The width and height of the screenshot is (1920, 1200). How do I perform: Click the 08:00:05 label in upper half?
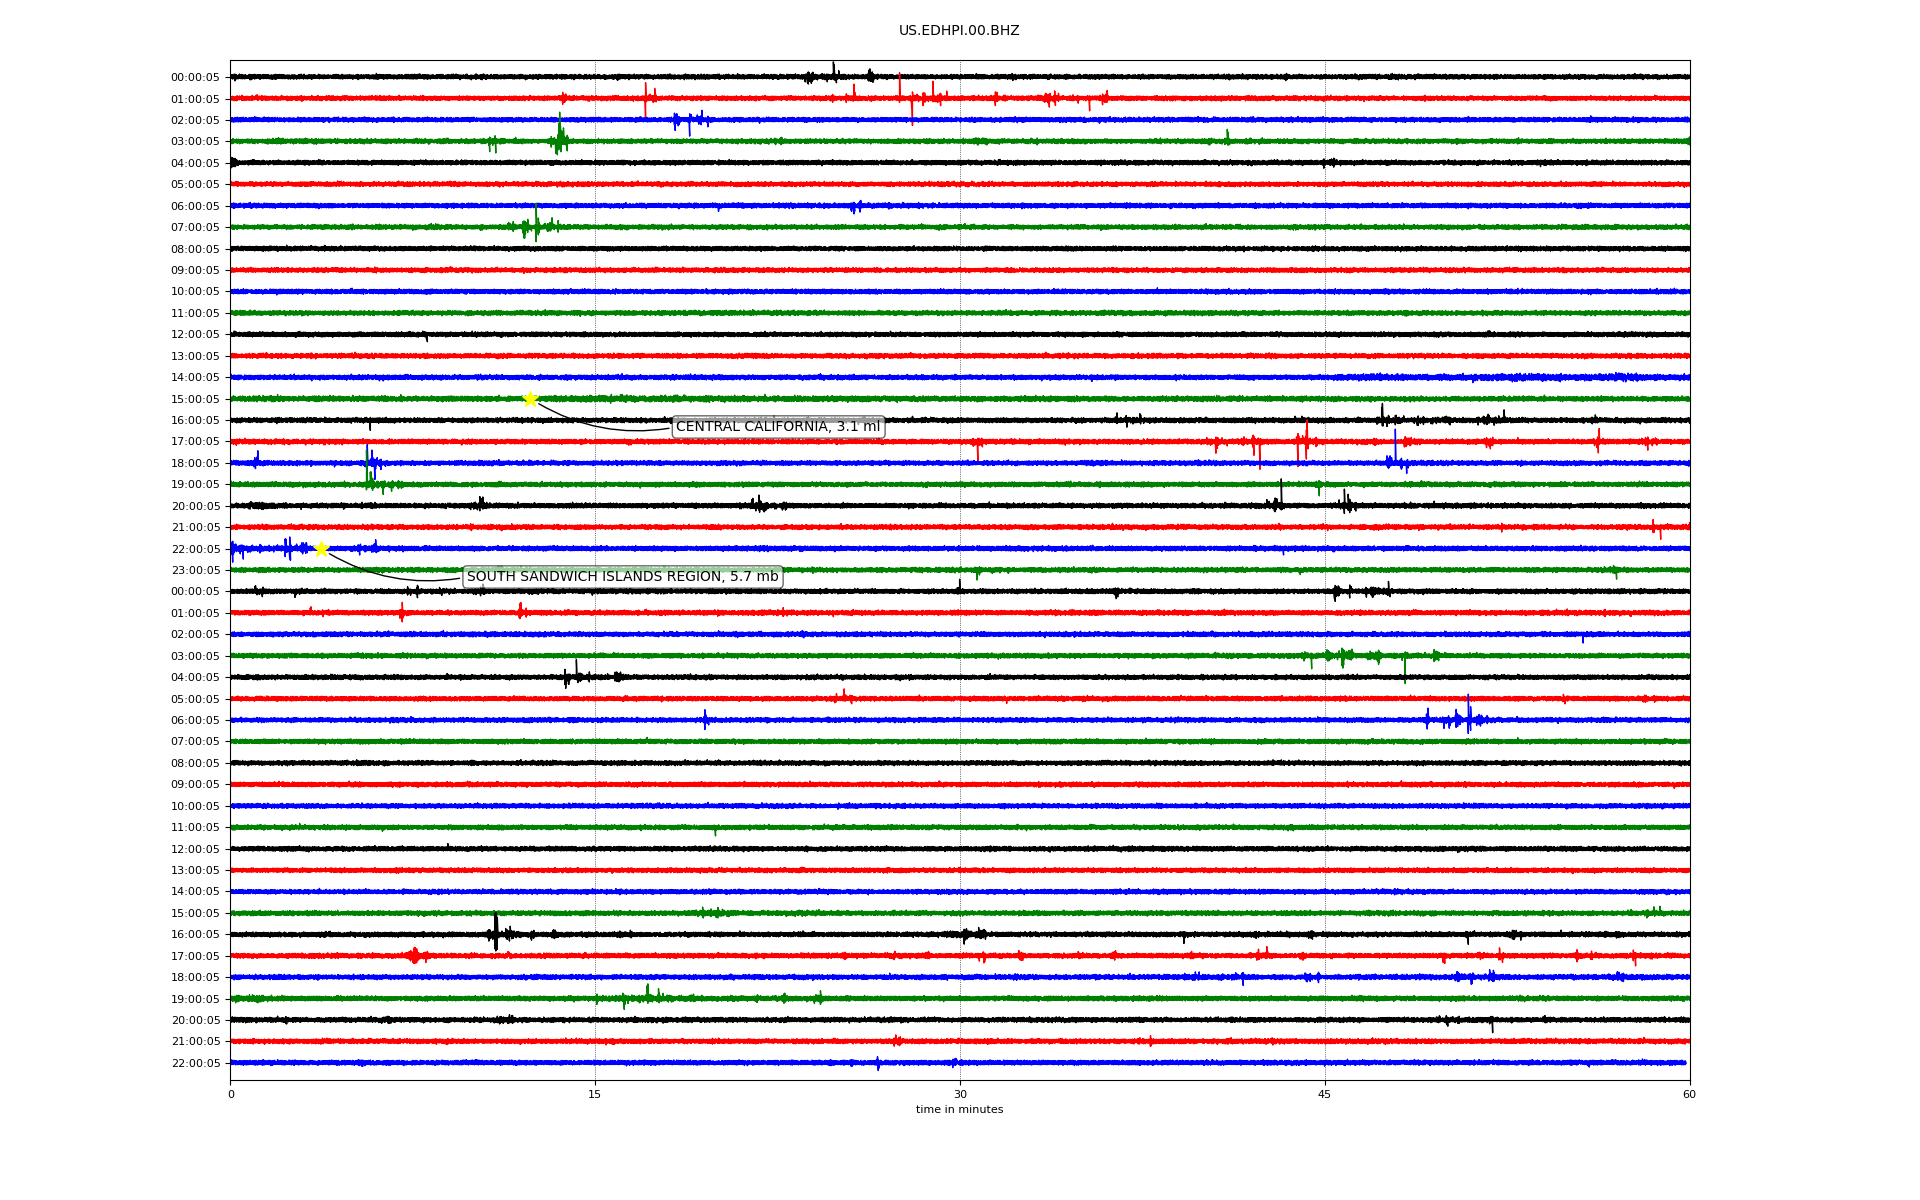pyautogui.click(x=195, y=249)
